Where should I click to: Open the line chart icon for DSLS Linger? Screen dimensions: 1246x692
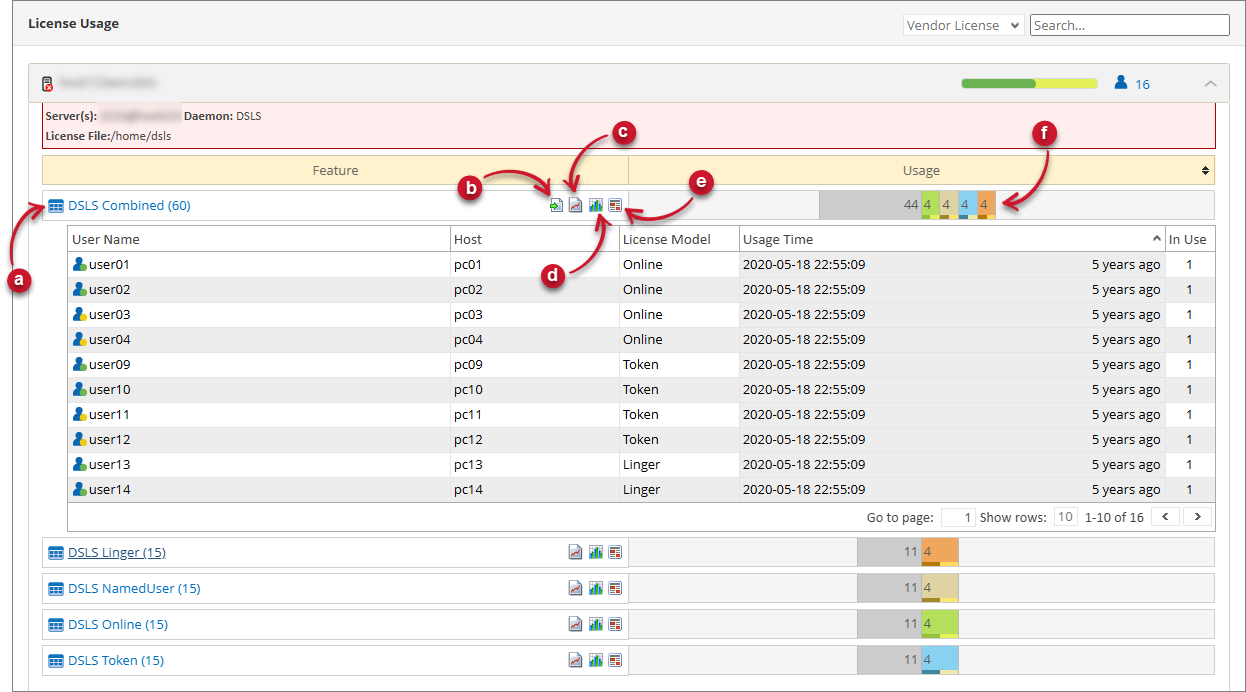[x=576, y=552]
